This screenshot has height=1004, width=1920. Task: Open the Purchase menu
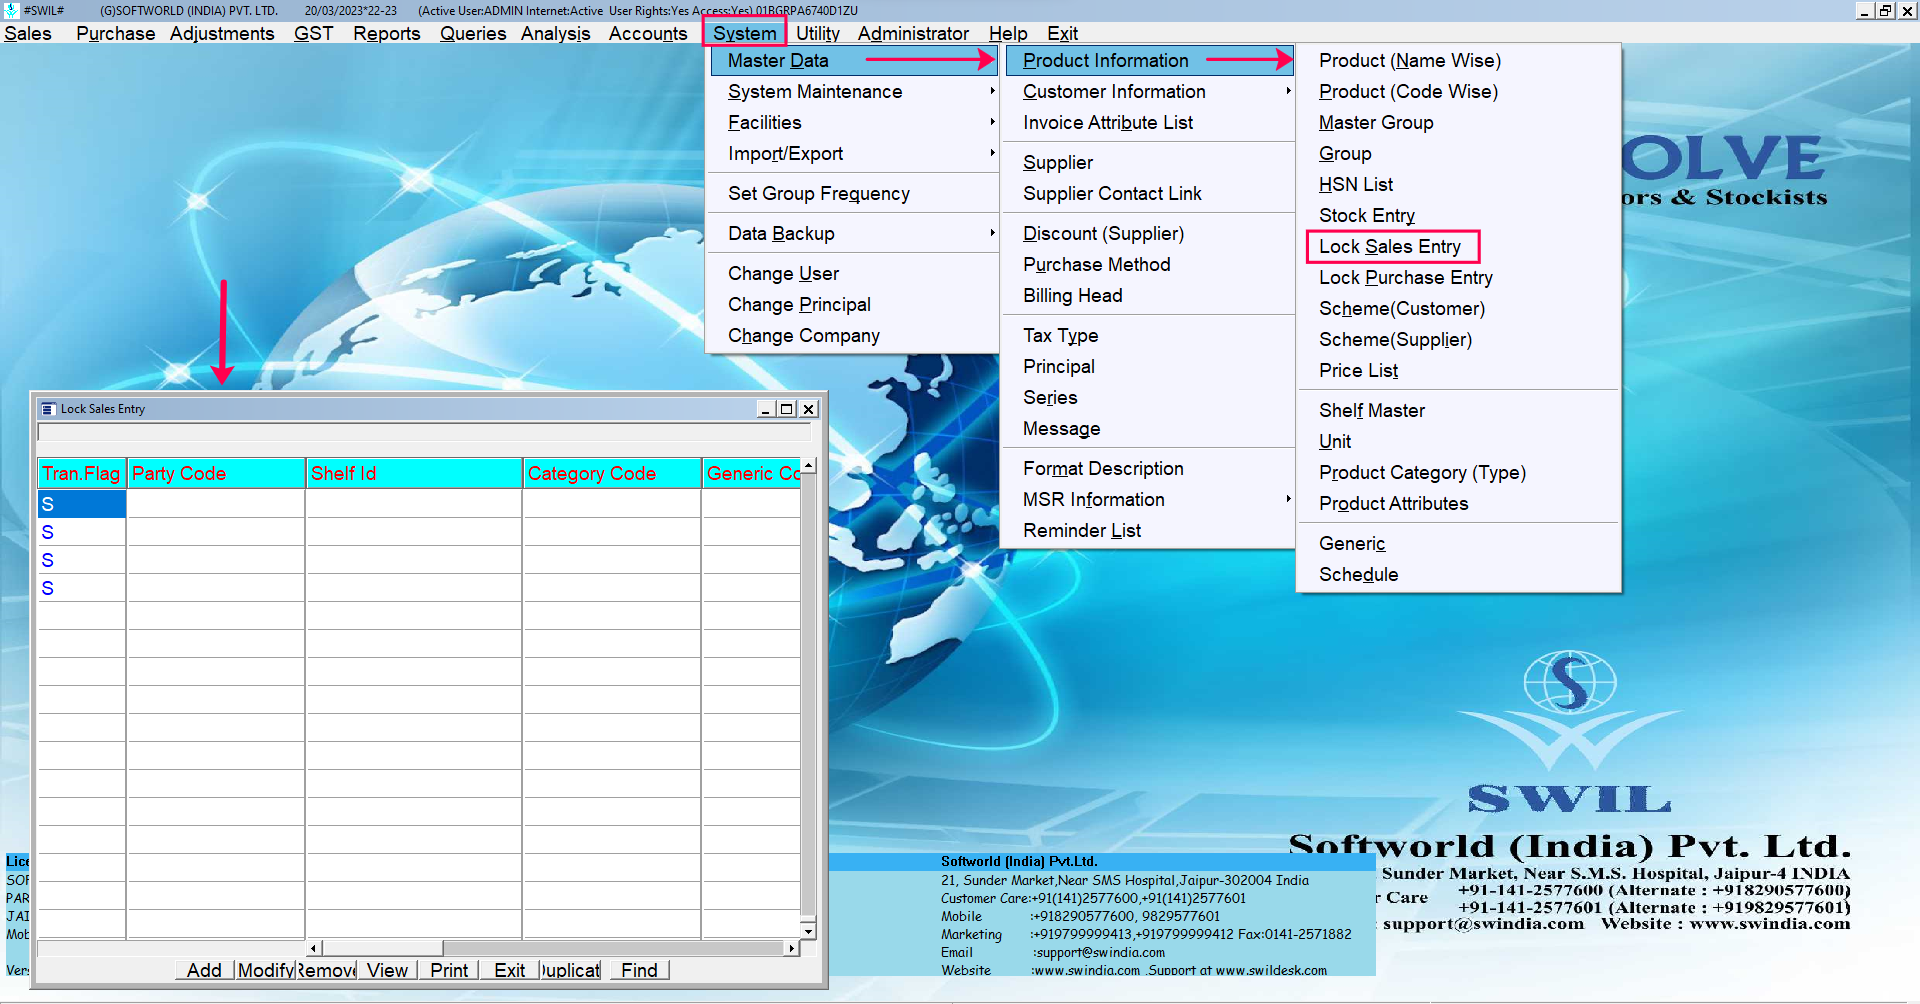click(115, 33)
